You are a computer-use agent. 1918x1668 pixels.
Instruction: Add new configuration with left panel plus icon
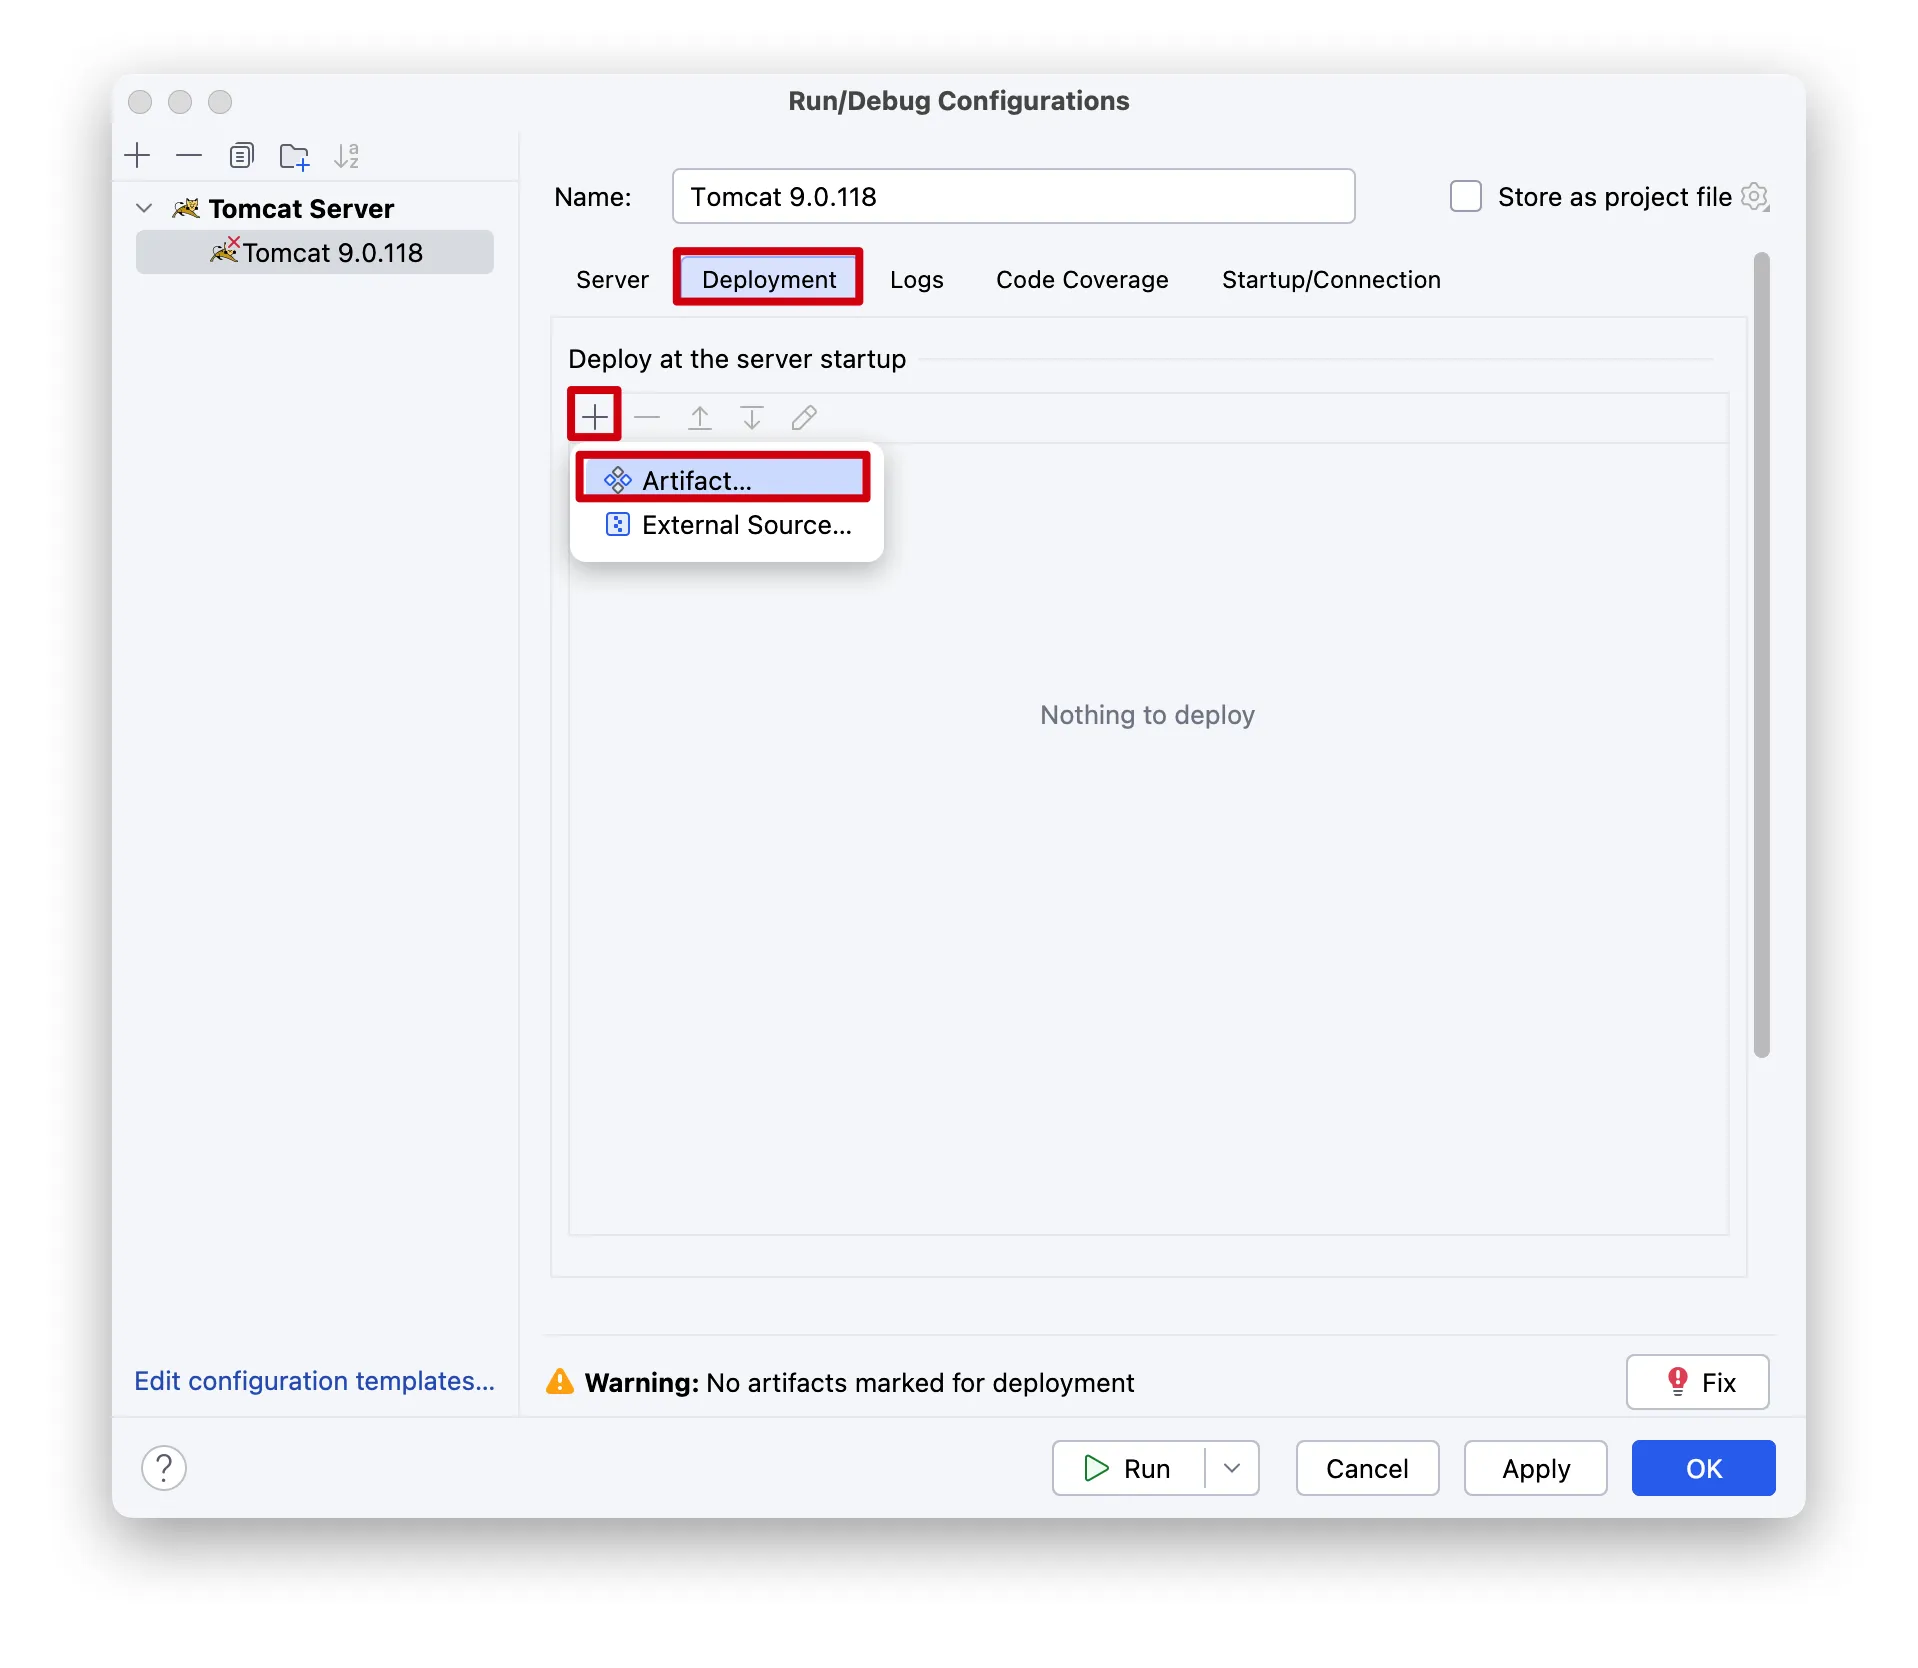pyautogui.click(x=137, y=156)
